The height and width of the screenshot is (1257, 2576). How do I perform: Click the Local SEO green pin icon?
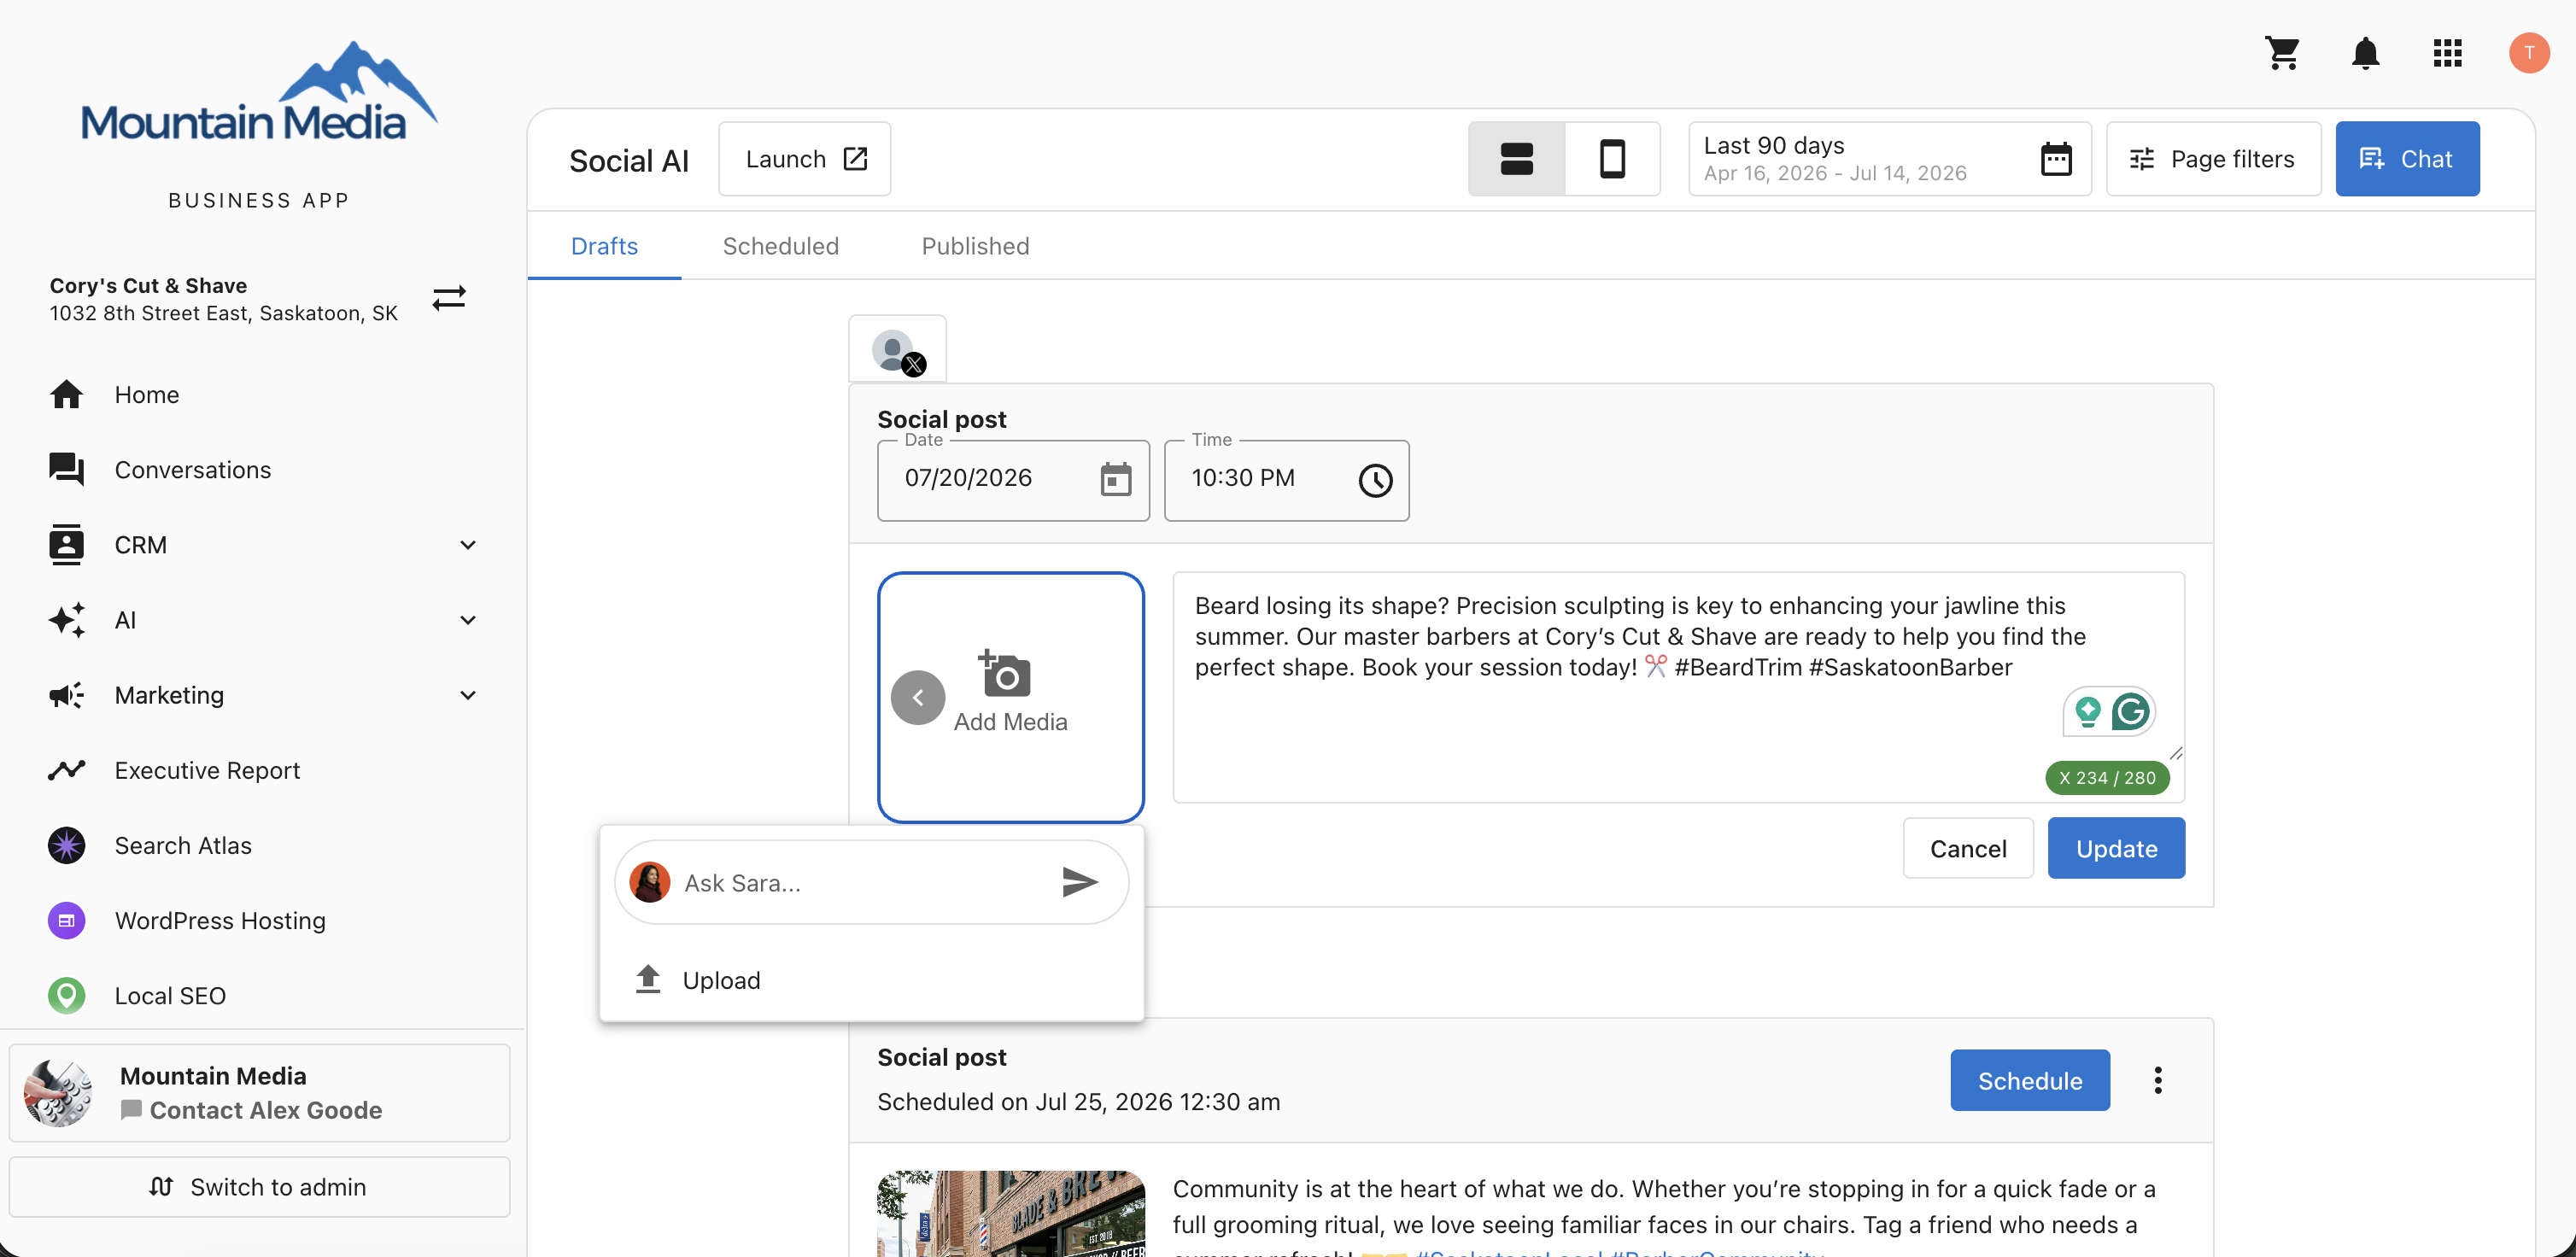point(66,995)
